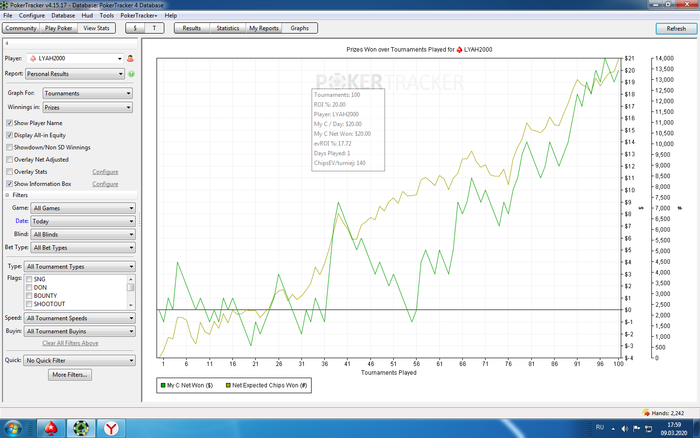Click the green My C Net Won legend marker
Screen dimensions: 700x438
pos(163,385)
